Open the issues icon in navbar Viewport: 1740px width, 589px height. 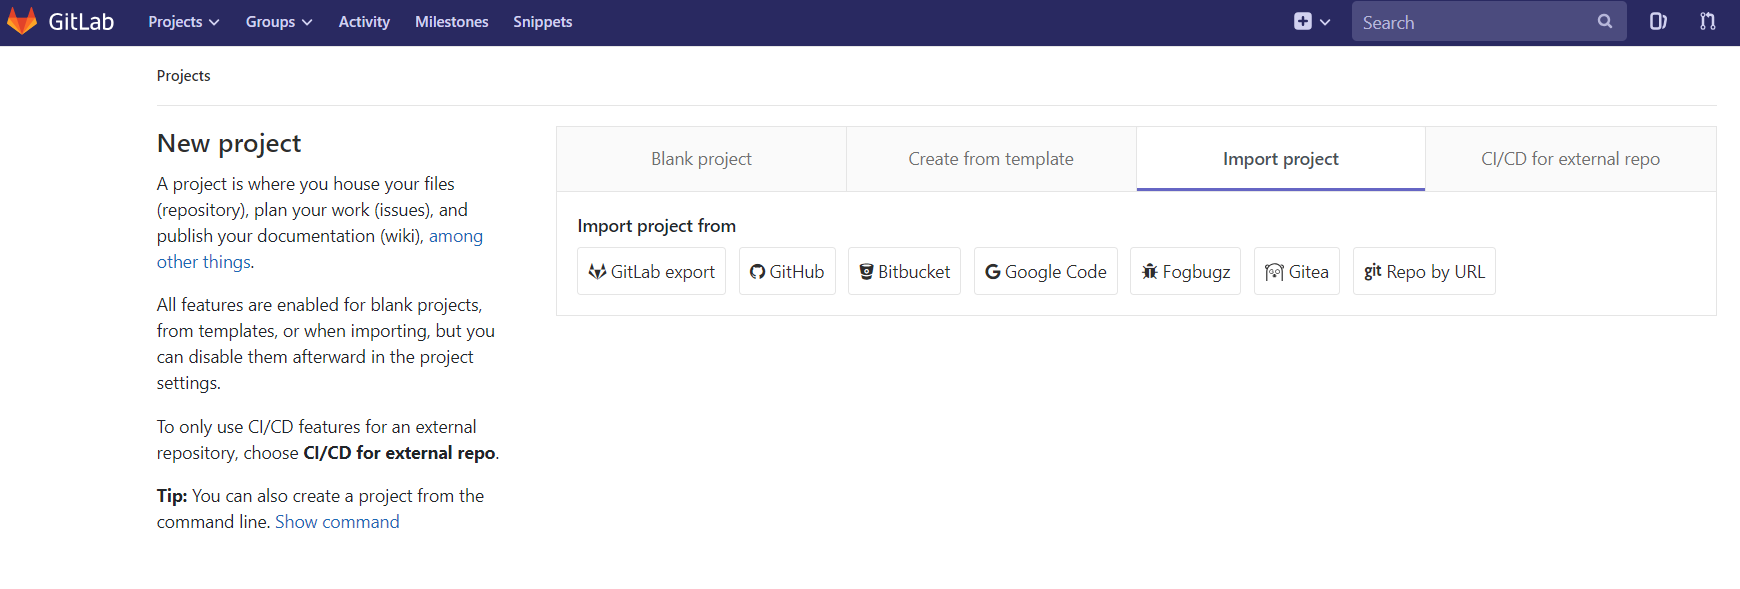(1658, 21)
